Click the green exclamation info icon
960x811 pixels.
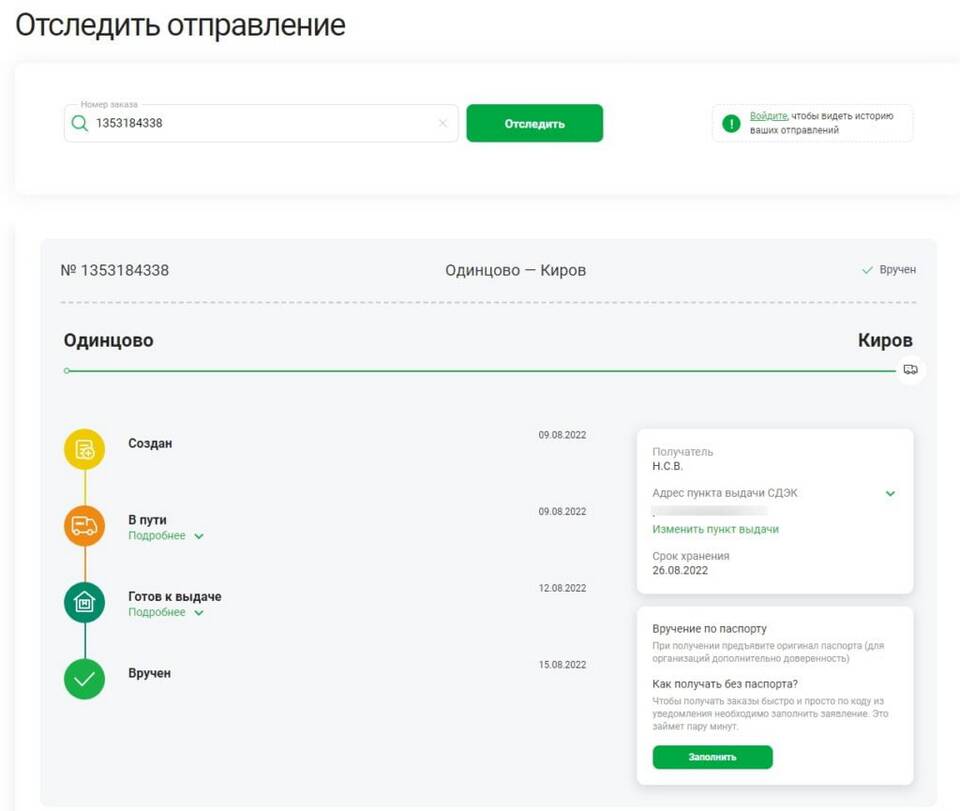coord(731,124)
